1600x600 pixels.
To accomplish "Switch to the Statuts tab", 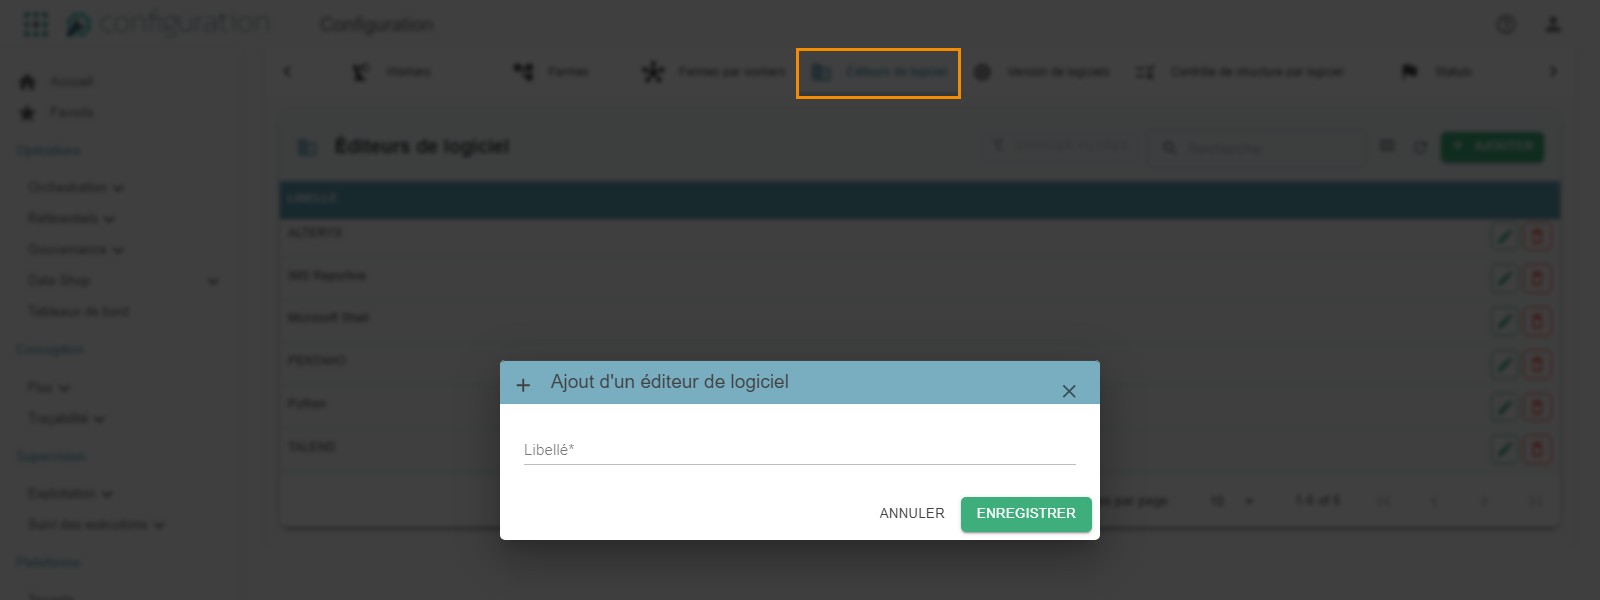I will point(1436,72).
